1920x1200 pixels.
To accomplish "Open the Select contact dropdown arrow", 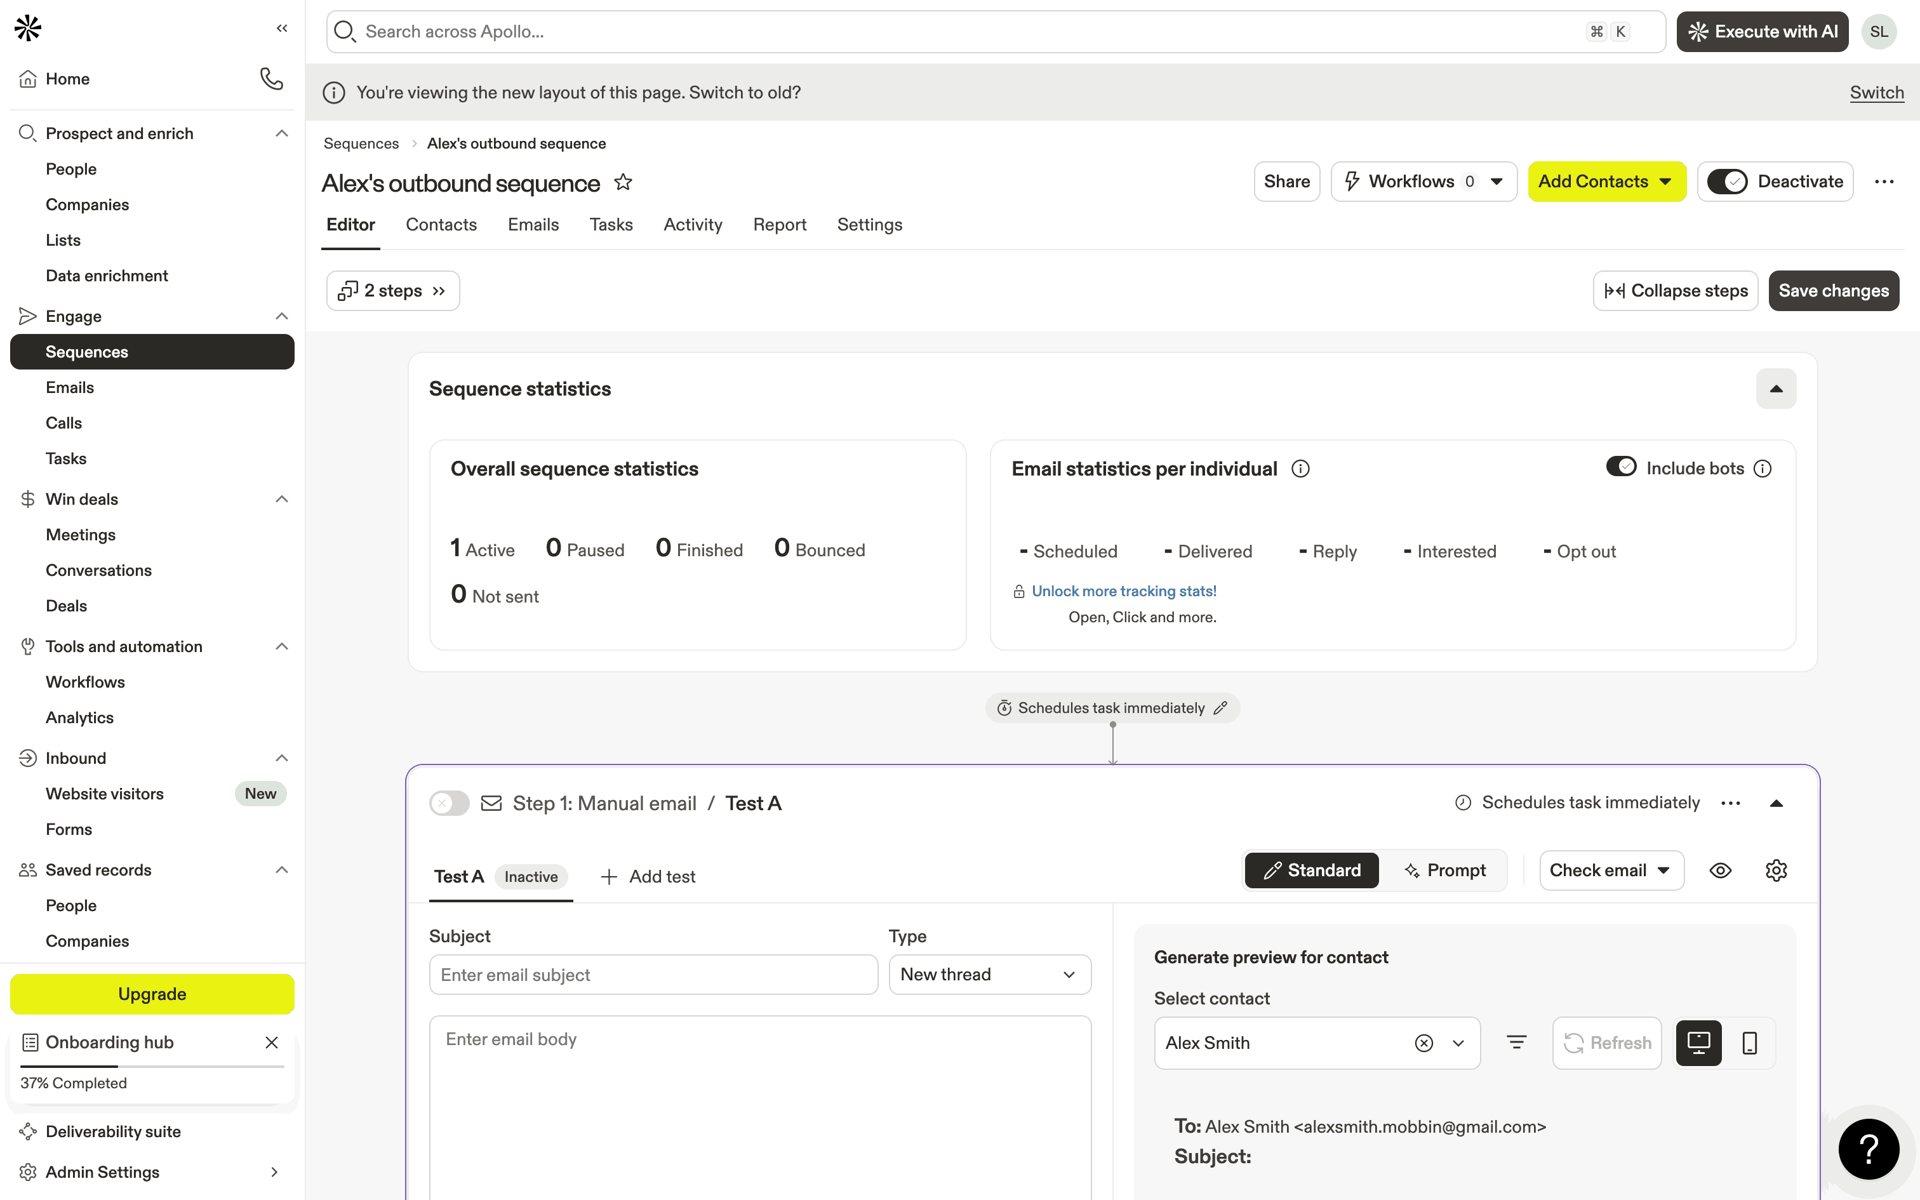I will 1458,1043.
